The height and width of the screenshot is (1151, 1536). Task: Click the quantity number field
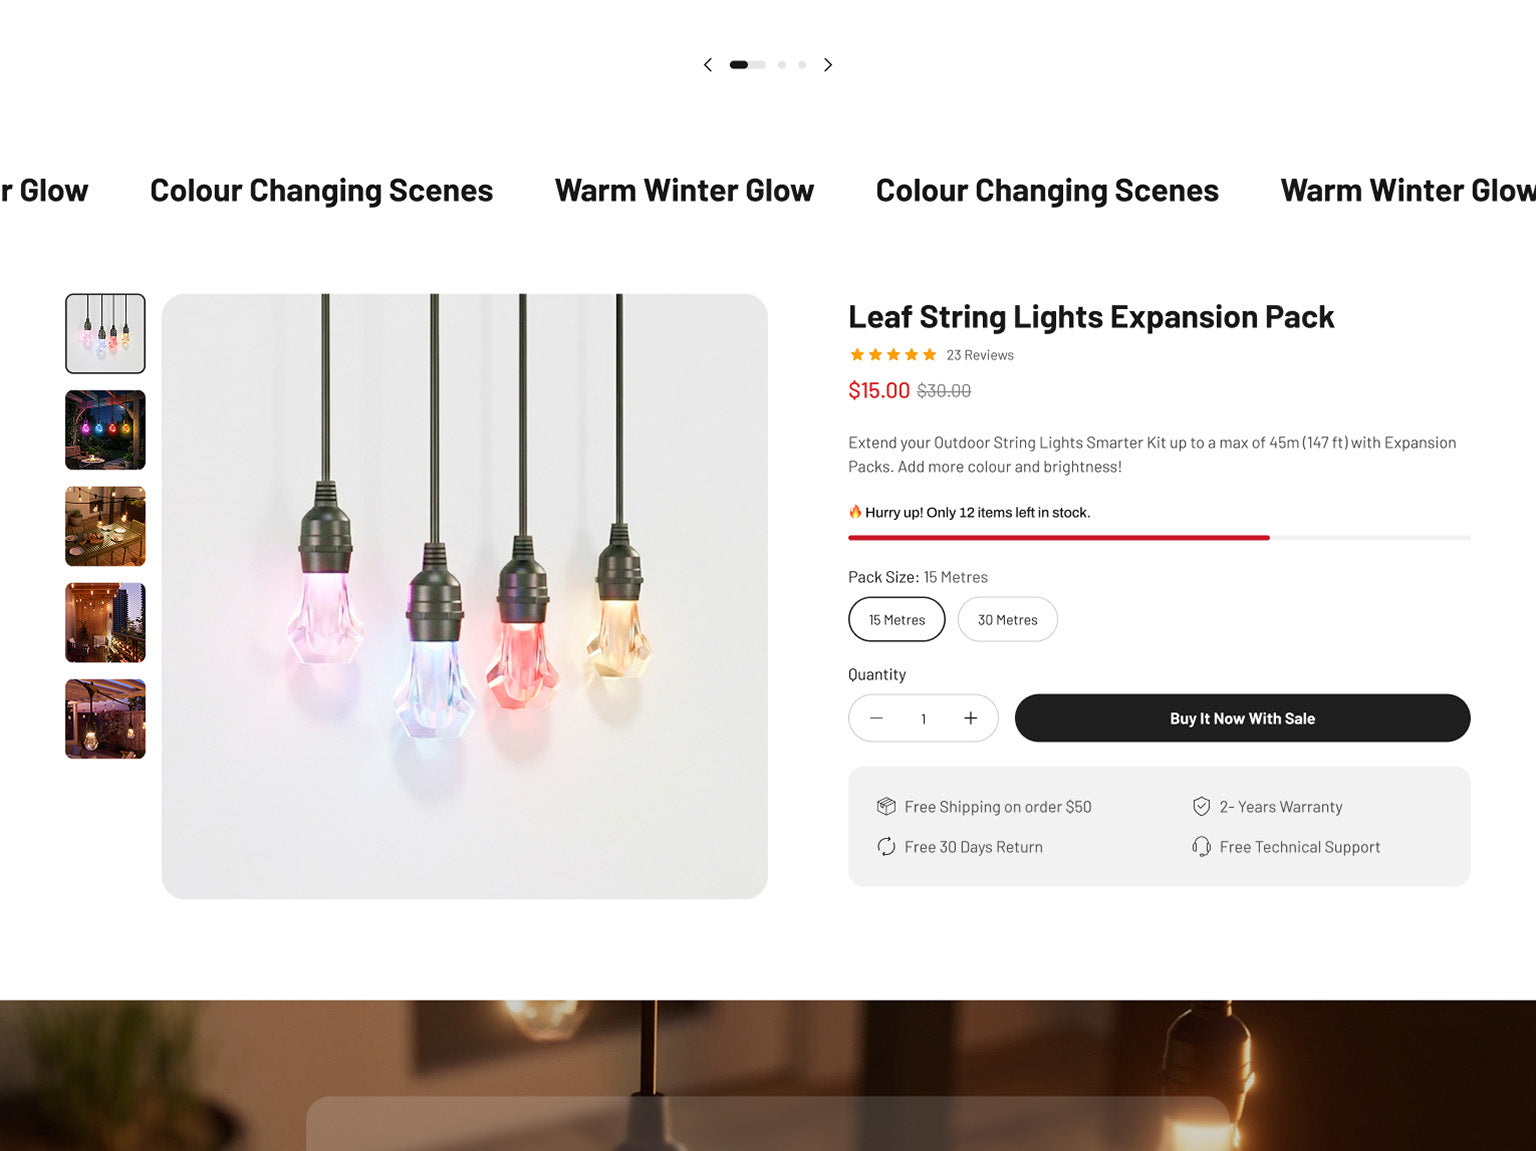923,718
